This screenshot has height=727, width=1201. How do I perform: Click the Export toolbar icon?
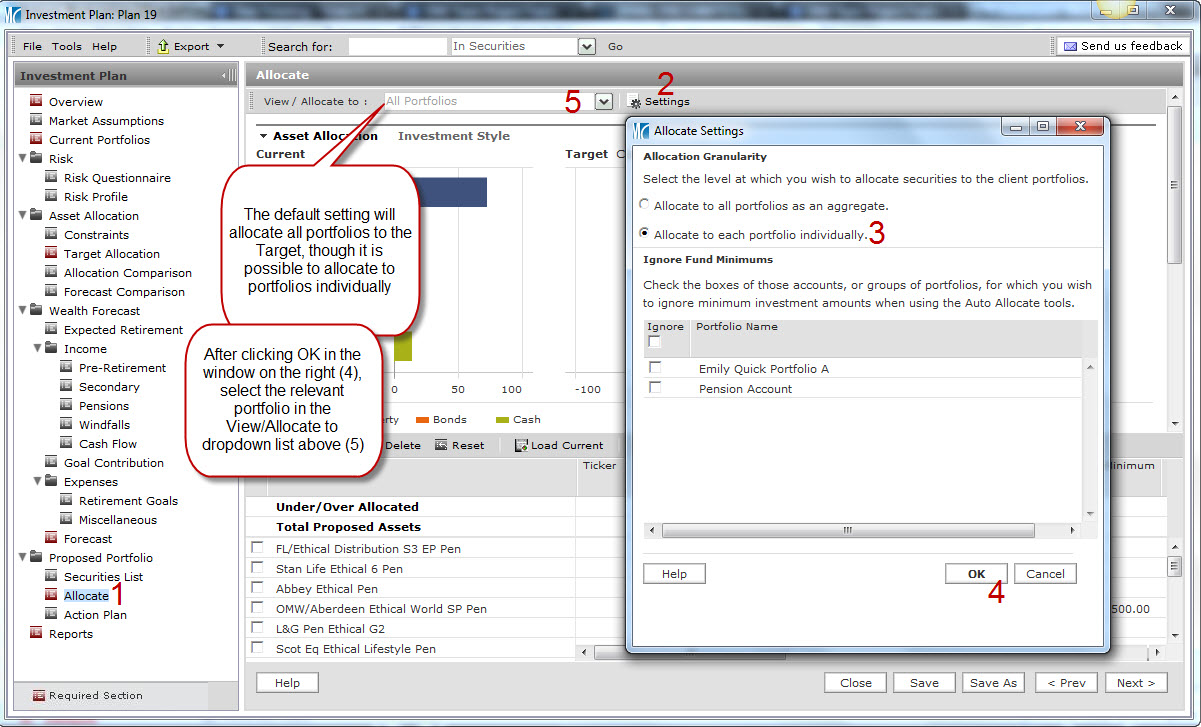tap(164, 46)
